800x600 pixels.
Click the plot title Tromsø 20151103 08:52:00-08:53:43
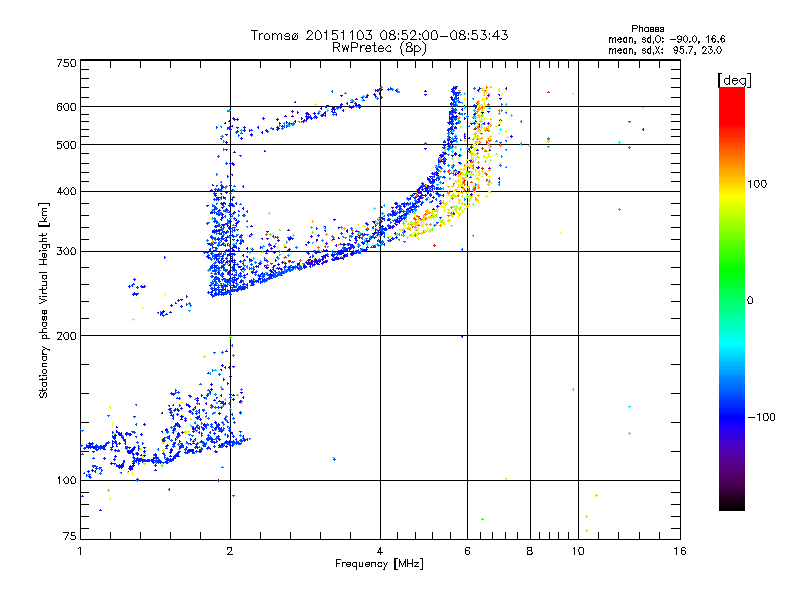coord(379,35)
